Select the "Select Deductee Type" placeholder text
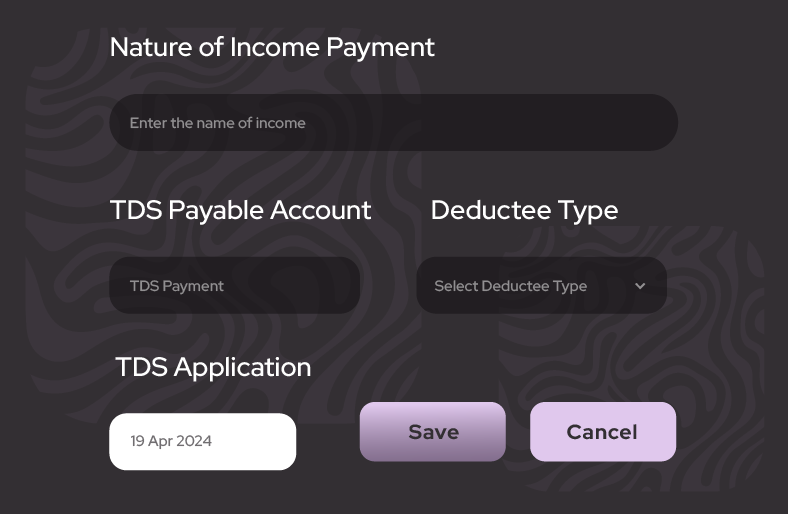Image resolution: width=788 pixels, height=514 pixels. pyautogui.click(x=510, y=286)
